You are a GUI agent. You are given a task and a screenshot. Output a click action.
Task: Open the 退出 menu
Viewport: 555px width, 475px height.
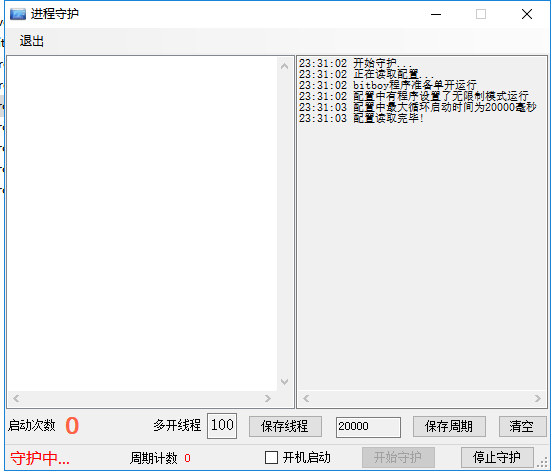(32, 41)
